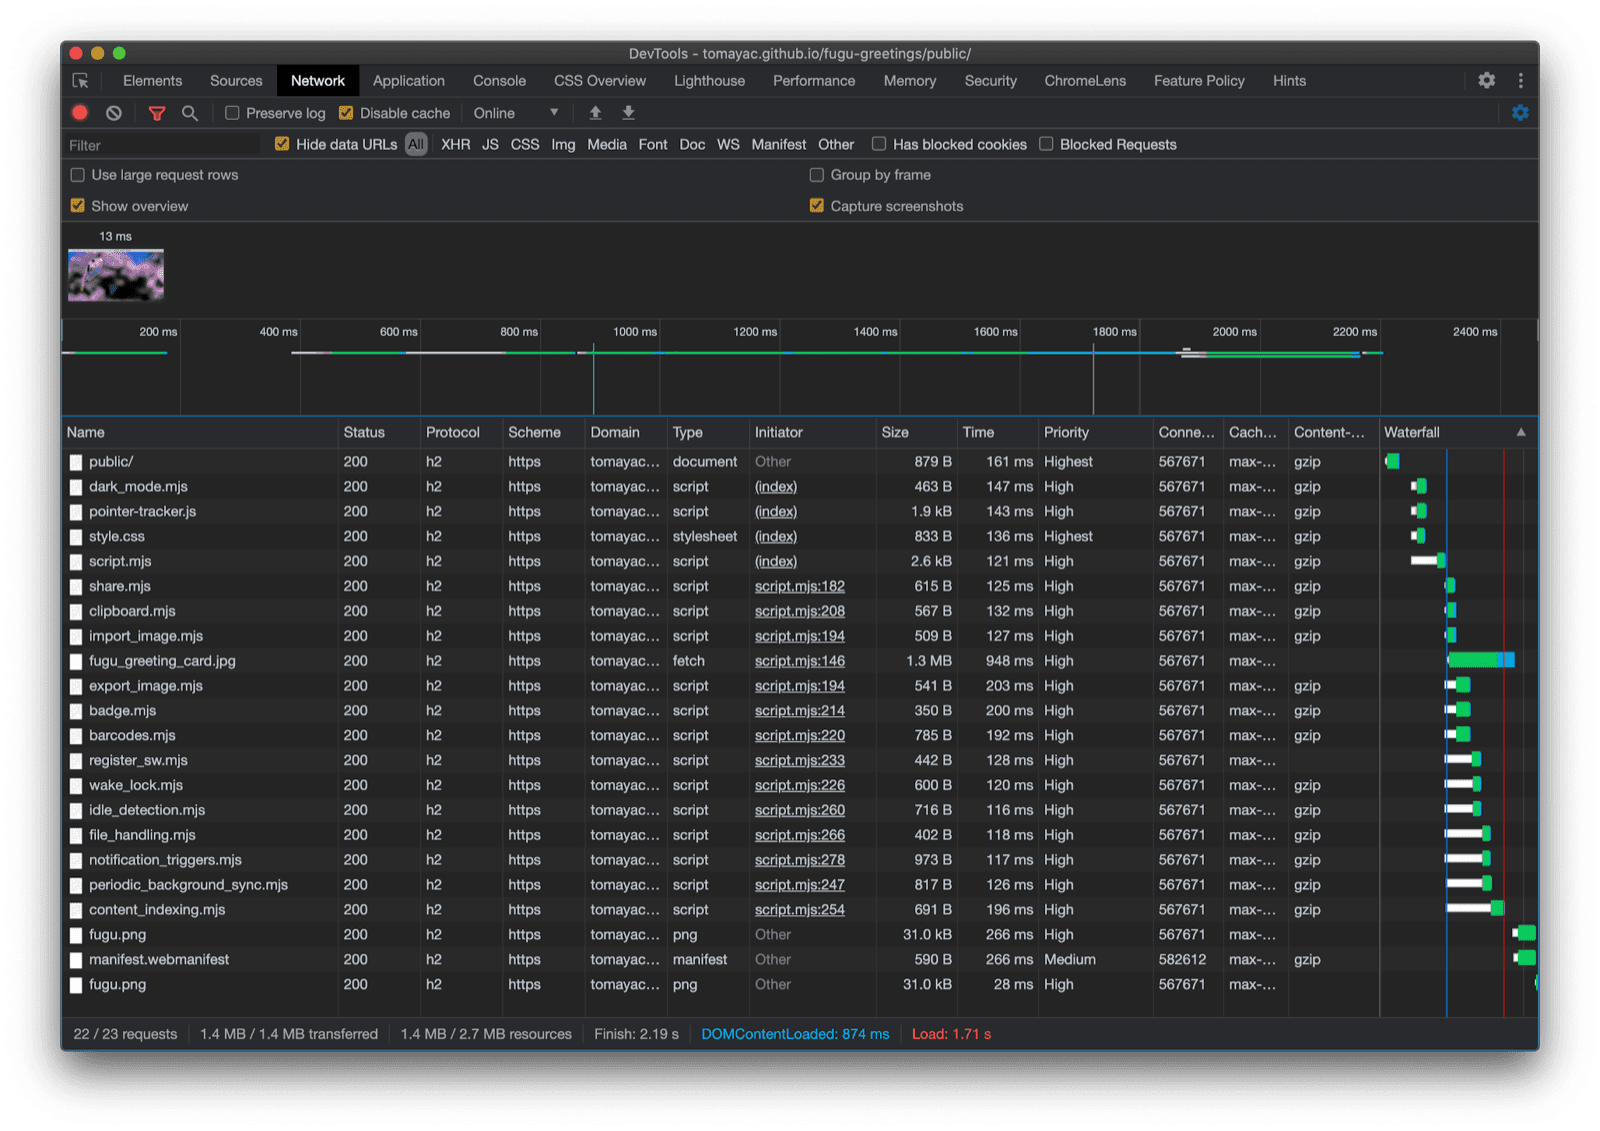The width and height of the screenshot is (1600, 1131).
Task: Open DevTools settings gear at top right
Action: tap(1487, 80)
